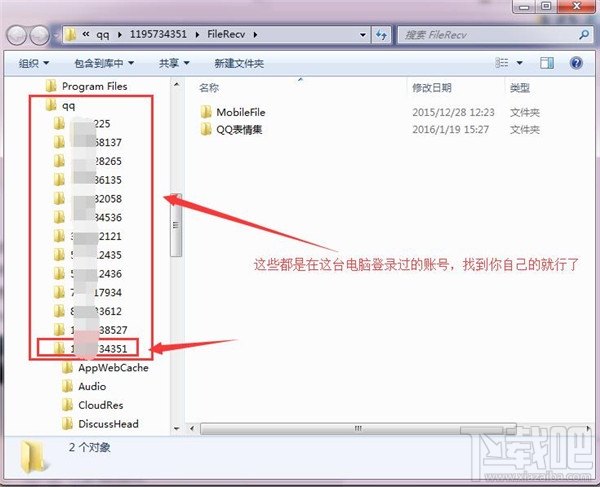Sort by the 类型 column header
Image resolution: width=600 pixels, height=487 pixels.
pos(520,88)
